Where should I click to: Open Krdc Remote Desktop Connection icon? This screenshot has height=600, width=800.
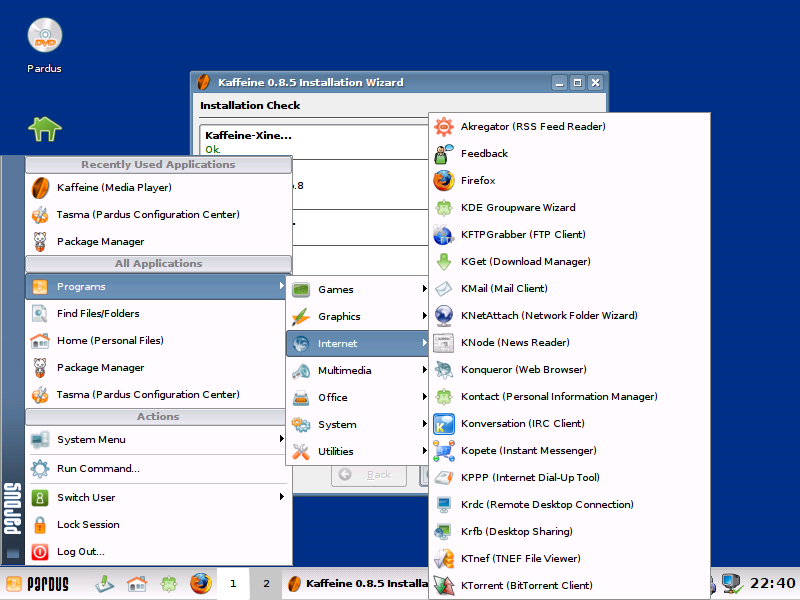(x=444, y=505)
